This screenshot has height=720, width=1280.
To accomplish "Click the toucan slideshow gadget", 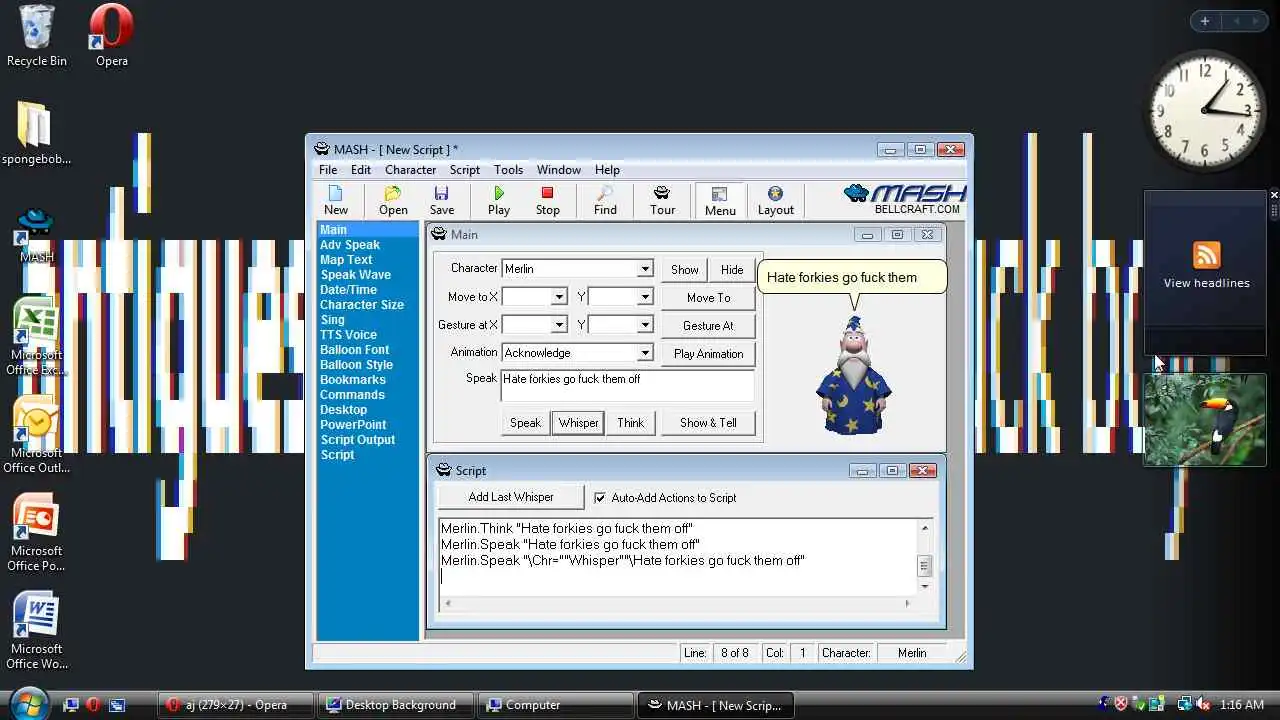I will click(1205, 420).
